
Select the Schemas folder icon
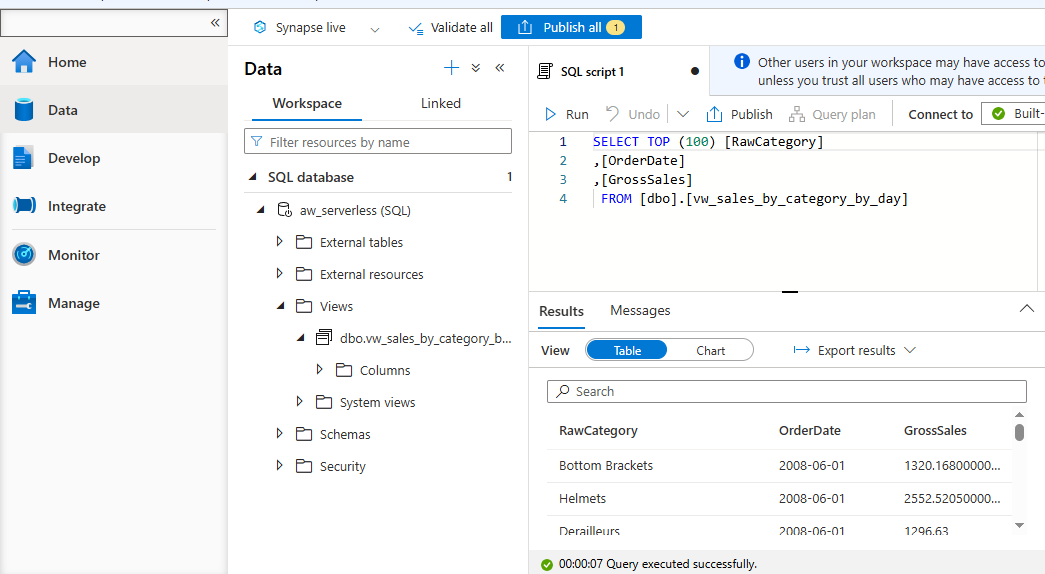click(x=304, y=434)
